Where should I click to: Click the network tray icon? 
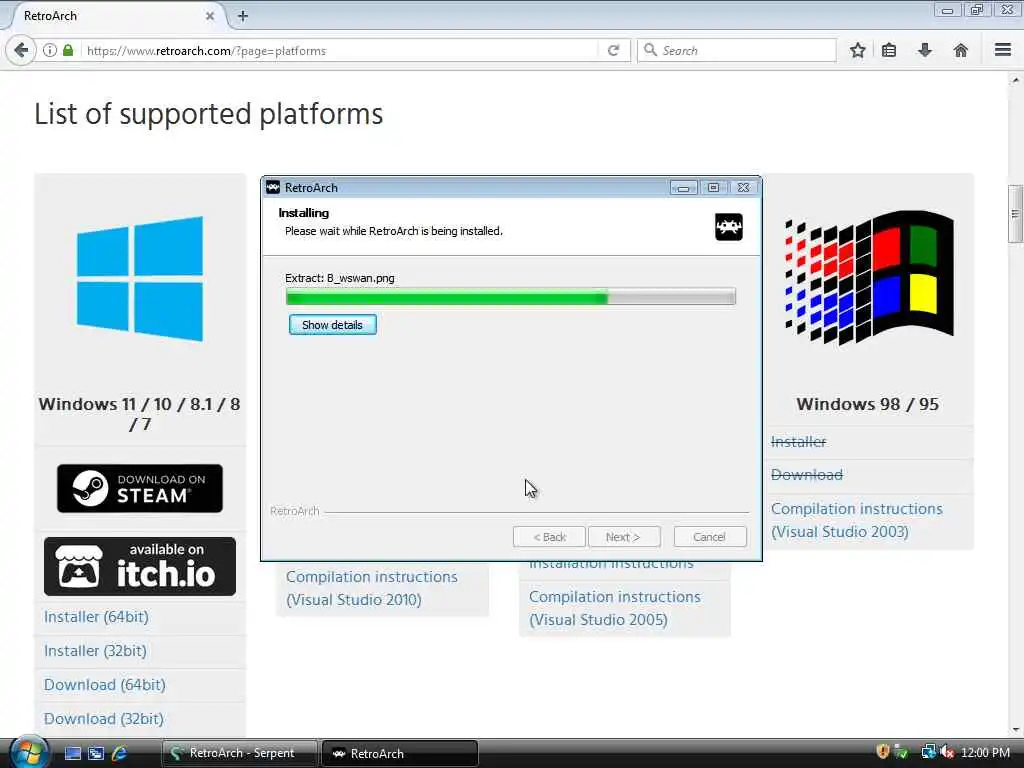click(x=928, y=752)
